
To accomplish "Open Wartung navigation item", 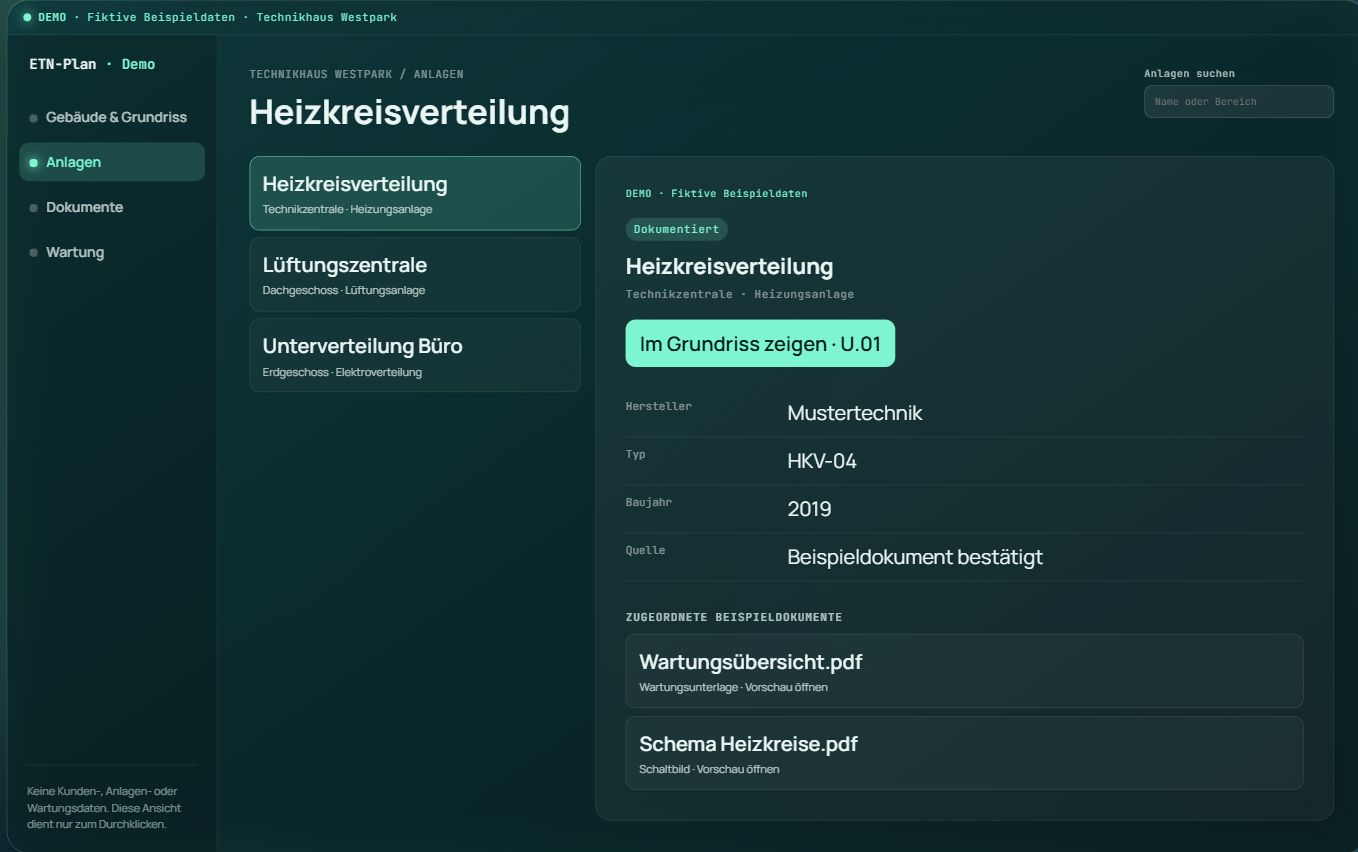I will point(112,252).
